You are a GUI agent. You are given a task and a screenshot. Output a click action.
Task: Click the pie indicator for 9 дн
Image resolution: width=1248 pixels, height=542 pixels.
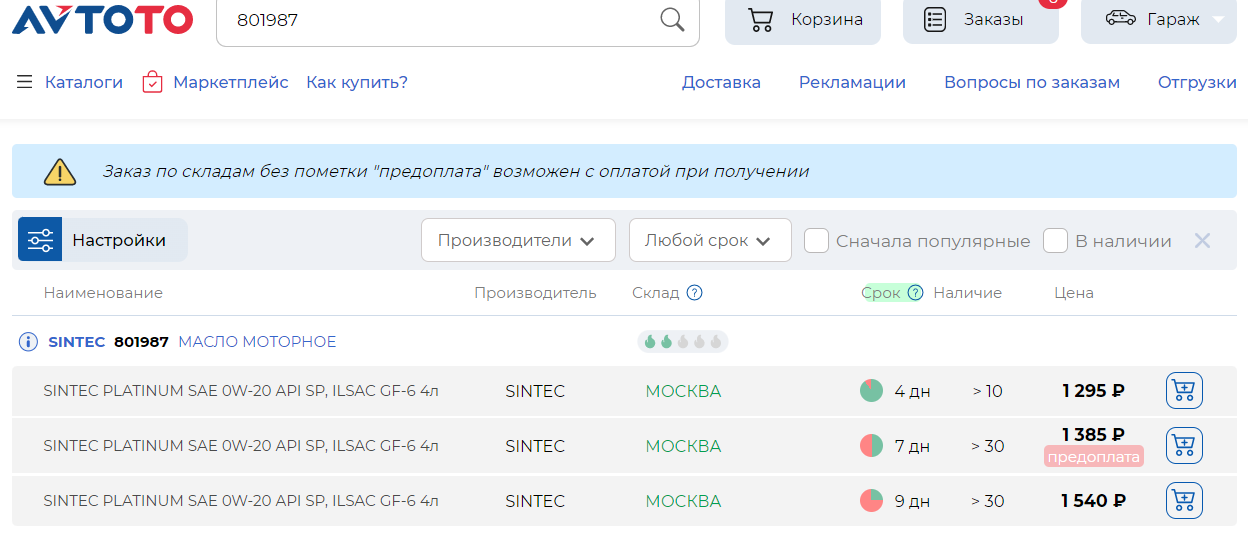(871, 501)
